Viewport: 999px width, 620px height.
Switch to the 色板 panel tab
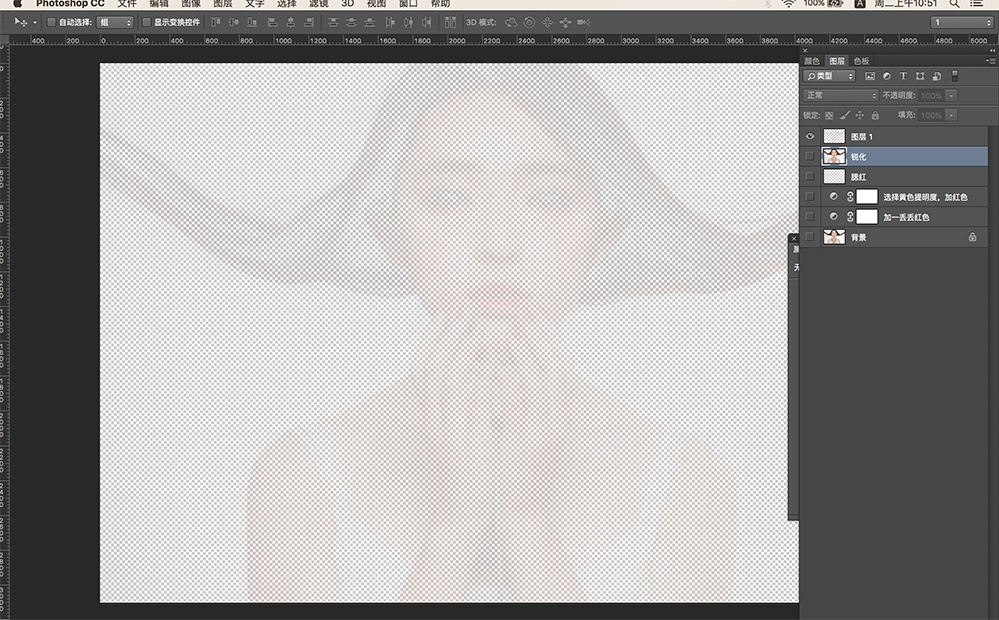point(861,61)
